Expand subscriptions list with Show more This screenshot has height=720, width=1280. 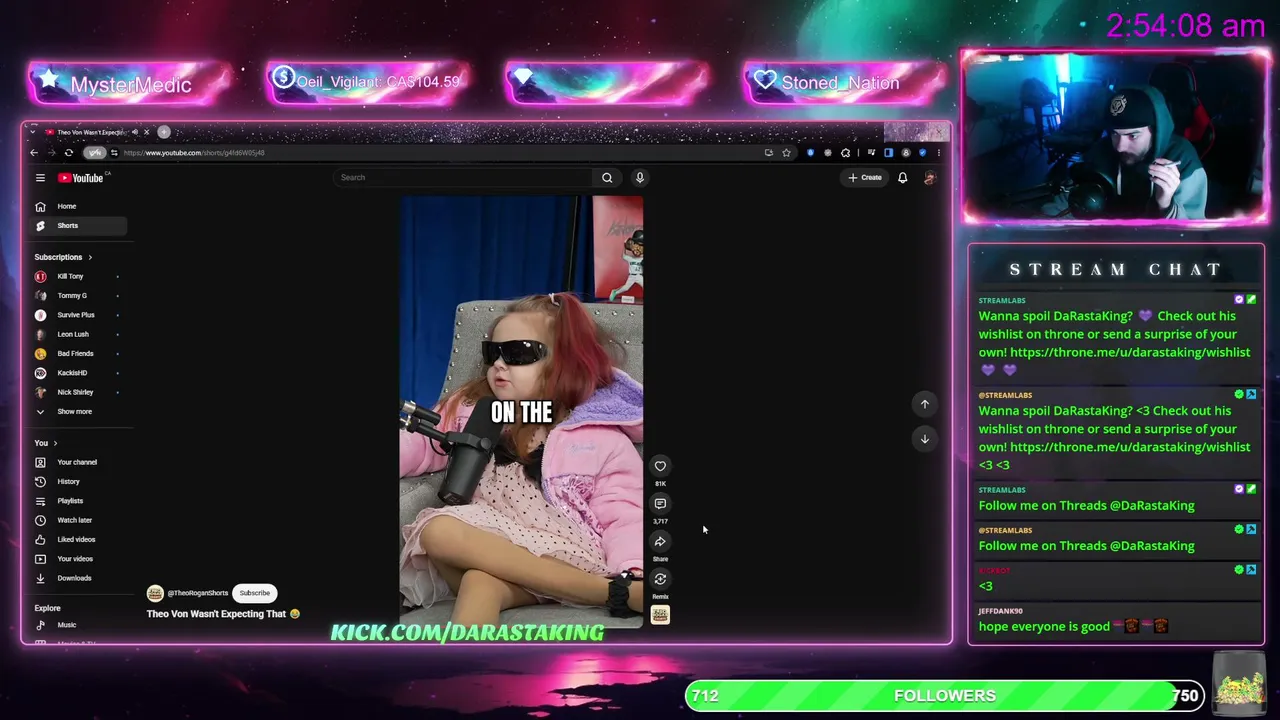[x=80, y=412]
